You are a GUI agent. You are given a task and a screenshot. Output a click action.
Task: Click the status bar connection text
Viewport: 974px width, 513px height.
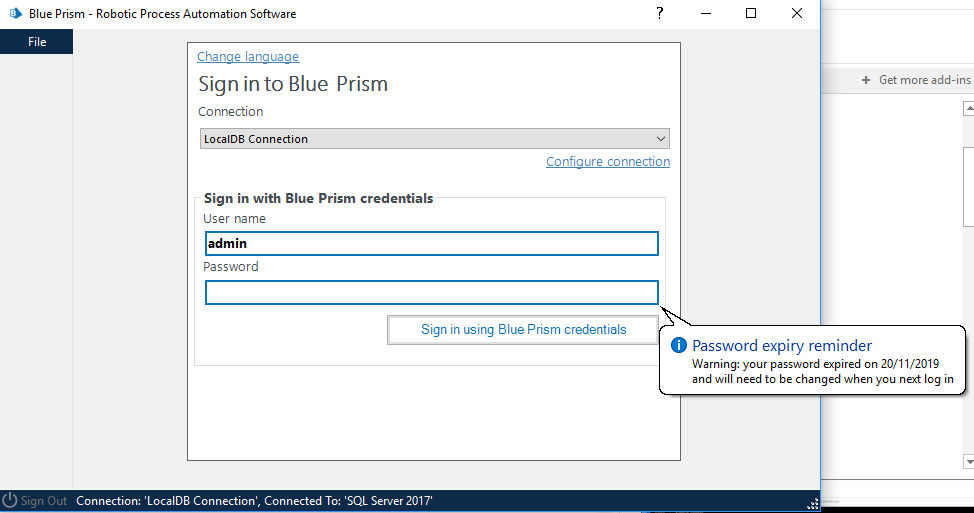coord(254,501)
